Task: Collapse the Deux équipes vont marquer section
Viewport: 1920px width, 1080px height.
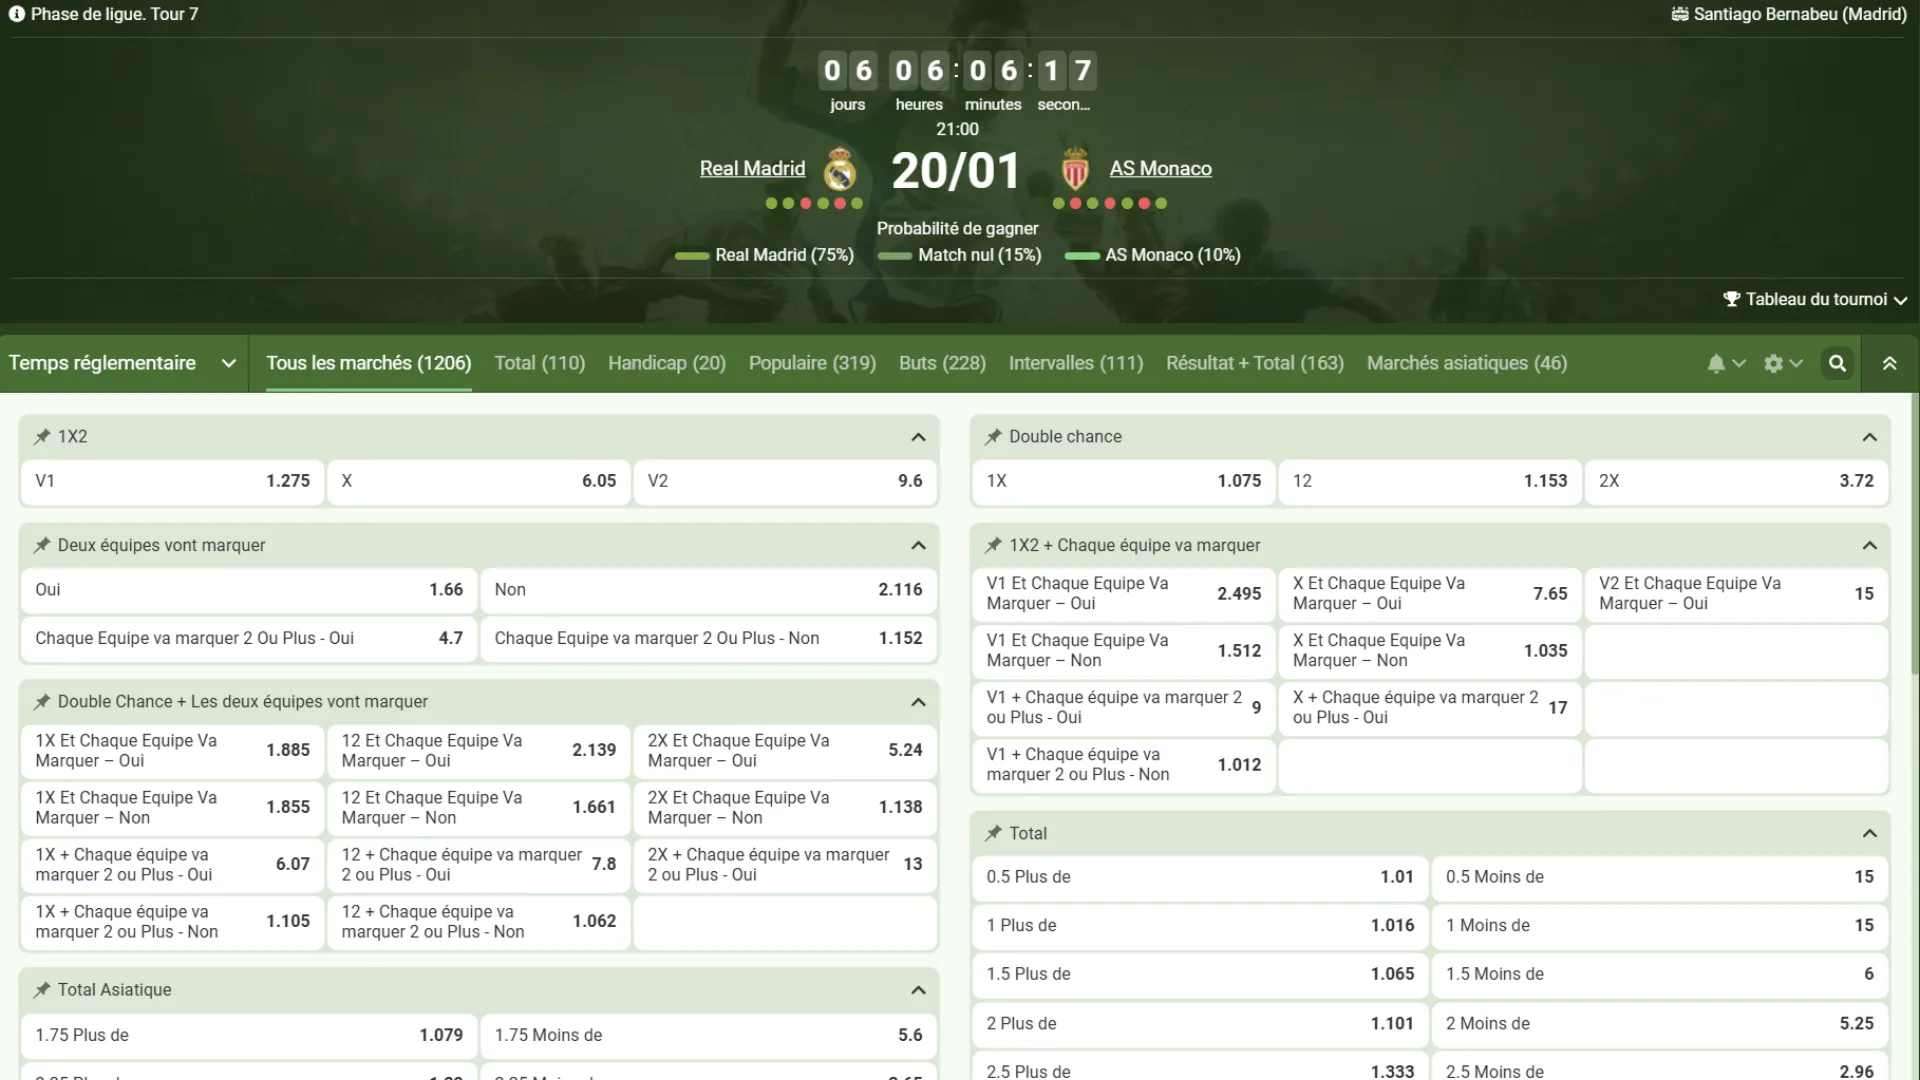Action: 918,546
